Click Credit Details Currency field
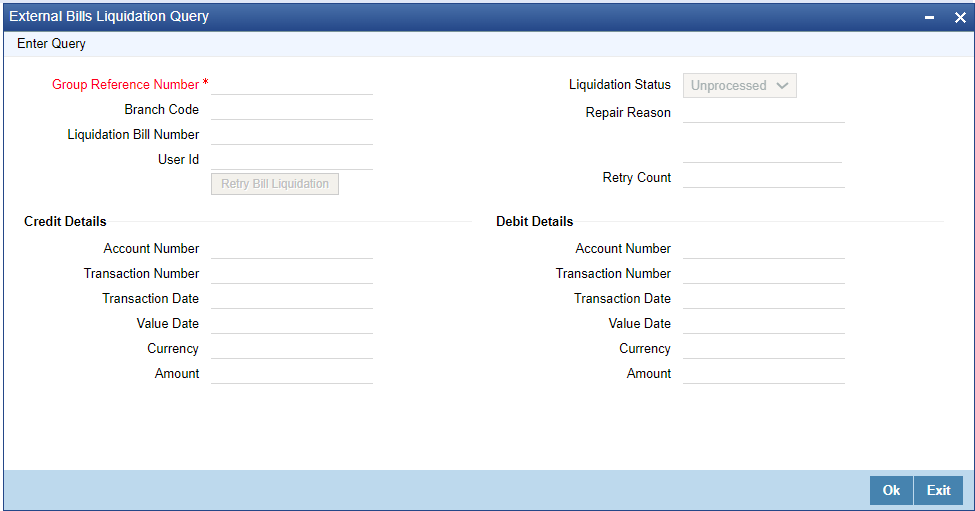The image size is (975, 511). tap(292, 348)
